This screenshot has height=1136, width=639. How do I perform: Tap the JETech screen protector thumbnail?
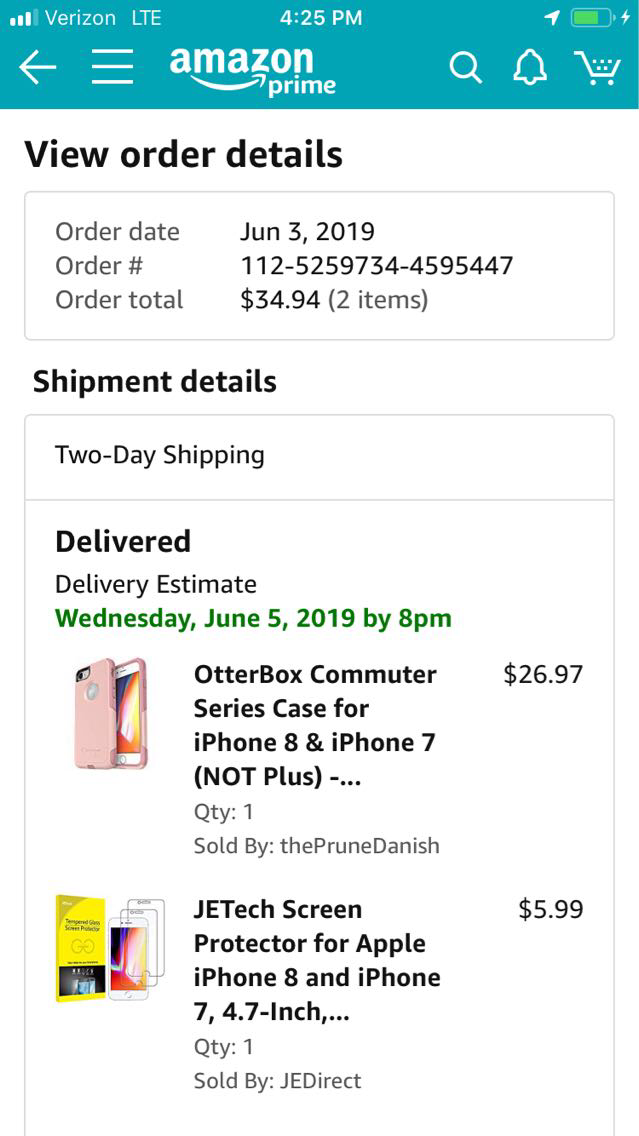(x=110, y=949)
